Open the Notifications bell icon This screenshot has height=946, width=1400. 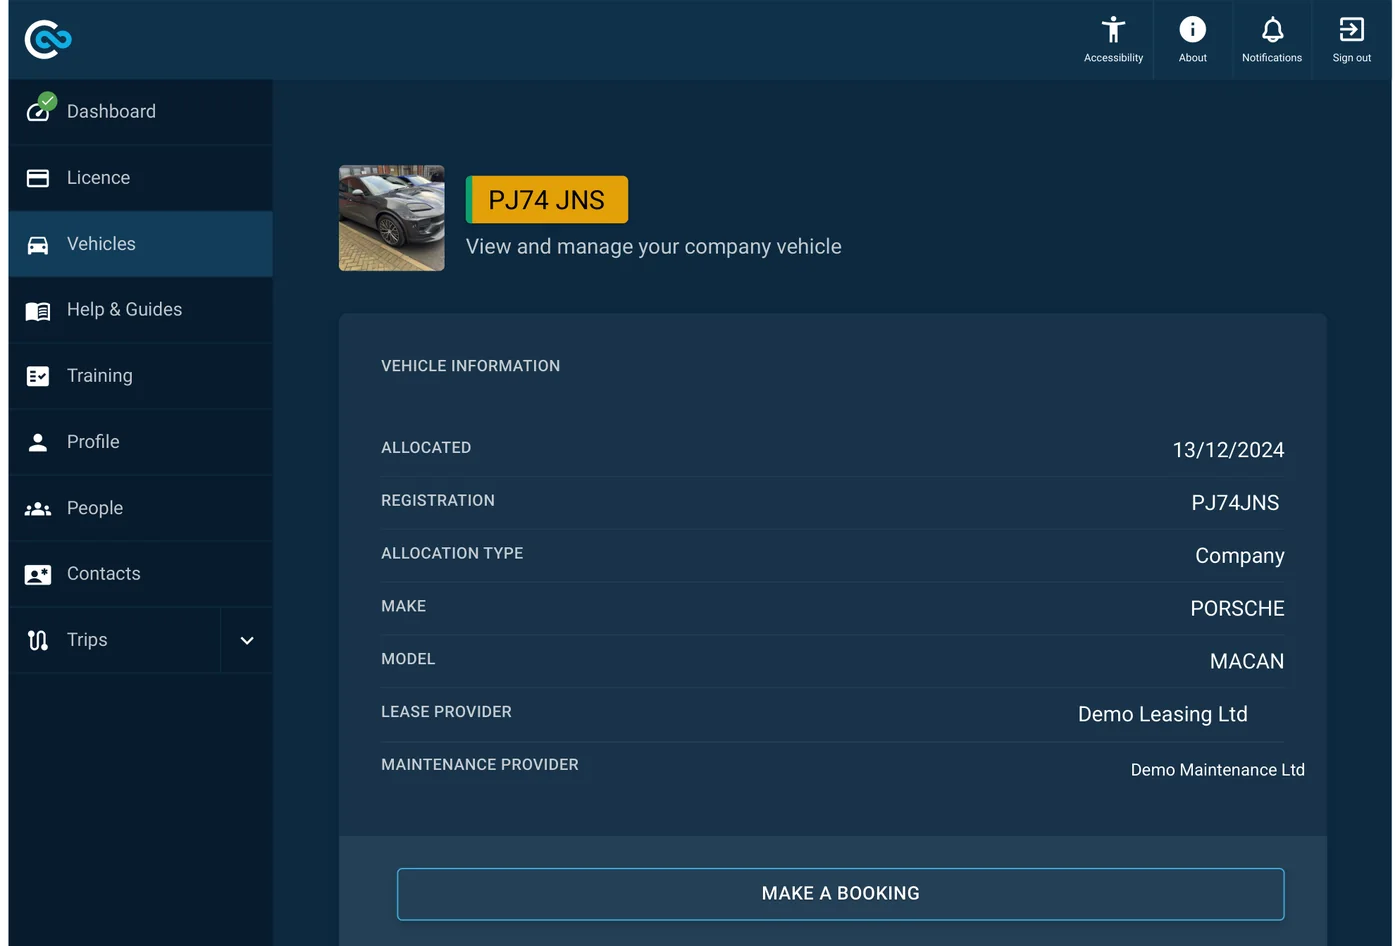(1272, 30)
